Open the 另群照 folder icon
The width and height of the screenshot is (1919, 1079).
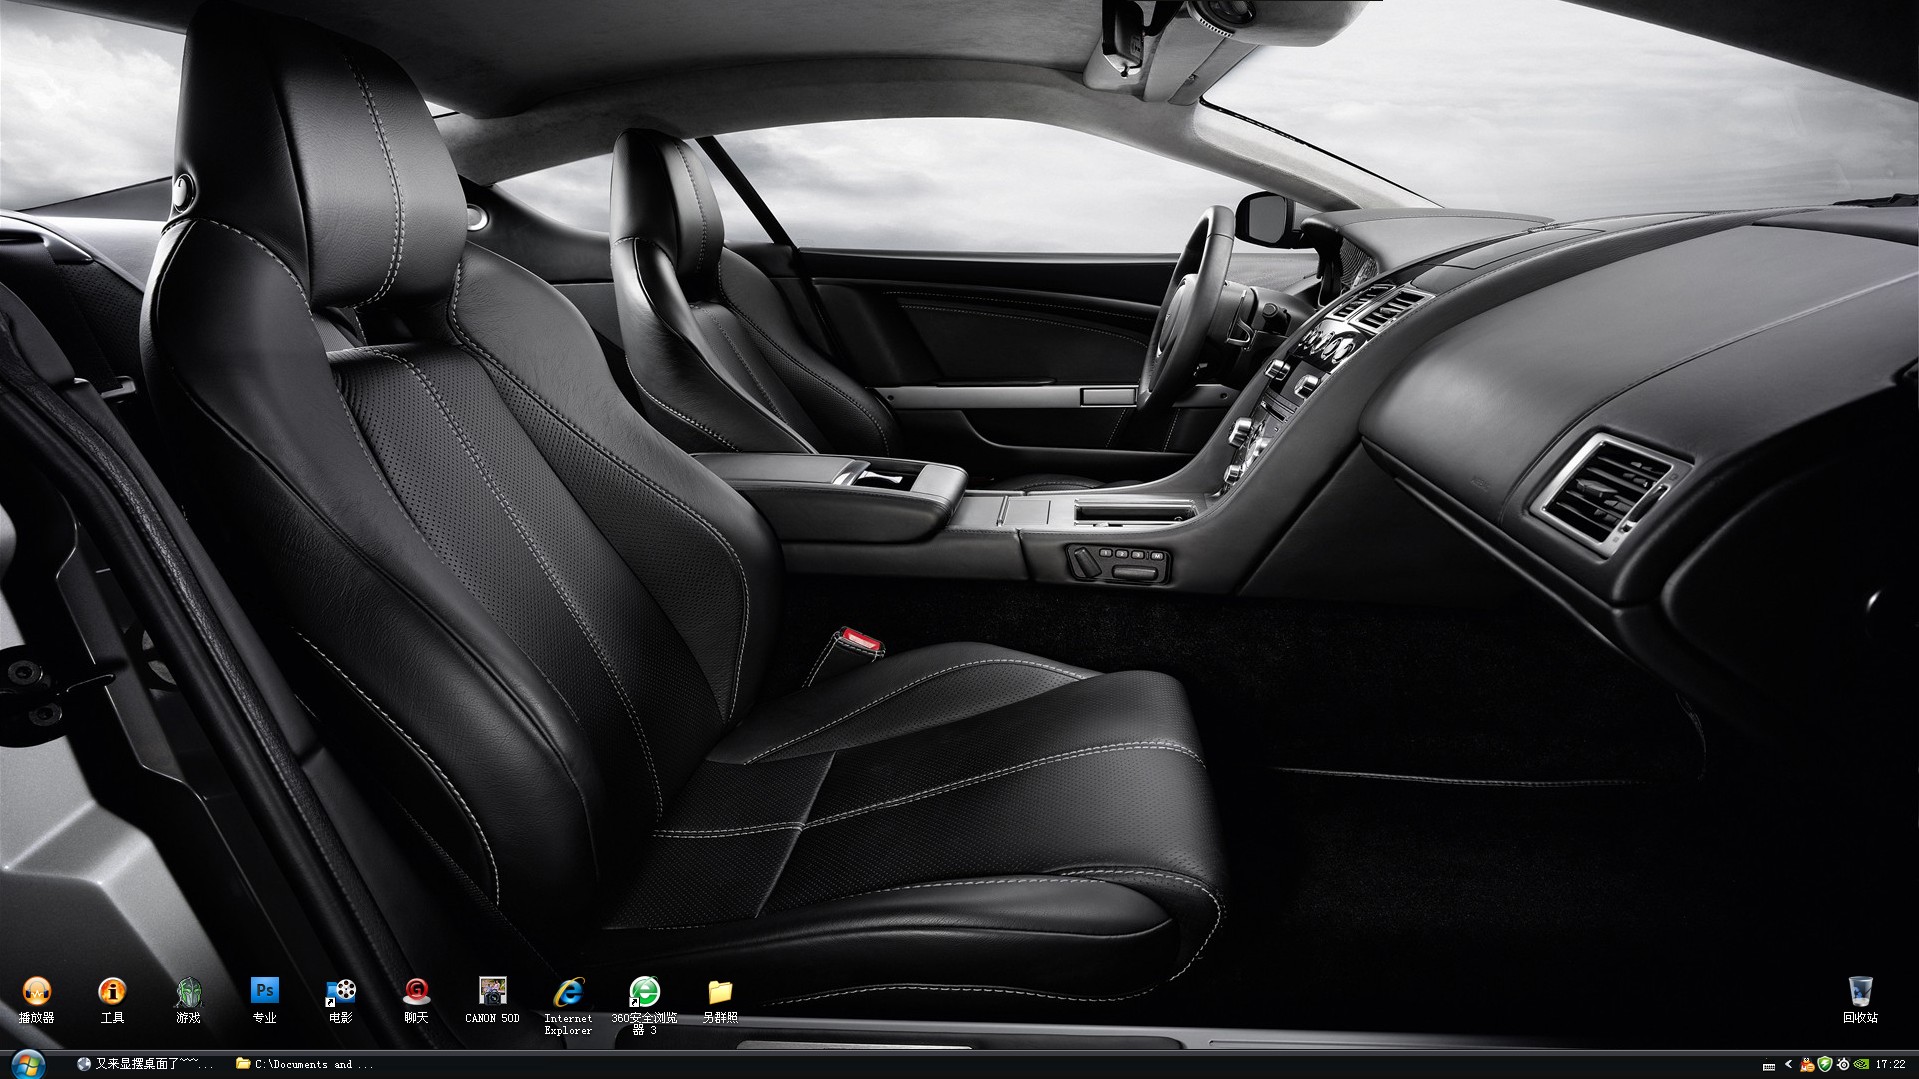720,1000
